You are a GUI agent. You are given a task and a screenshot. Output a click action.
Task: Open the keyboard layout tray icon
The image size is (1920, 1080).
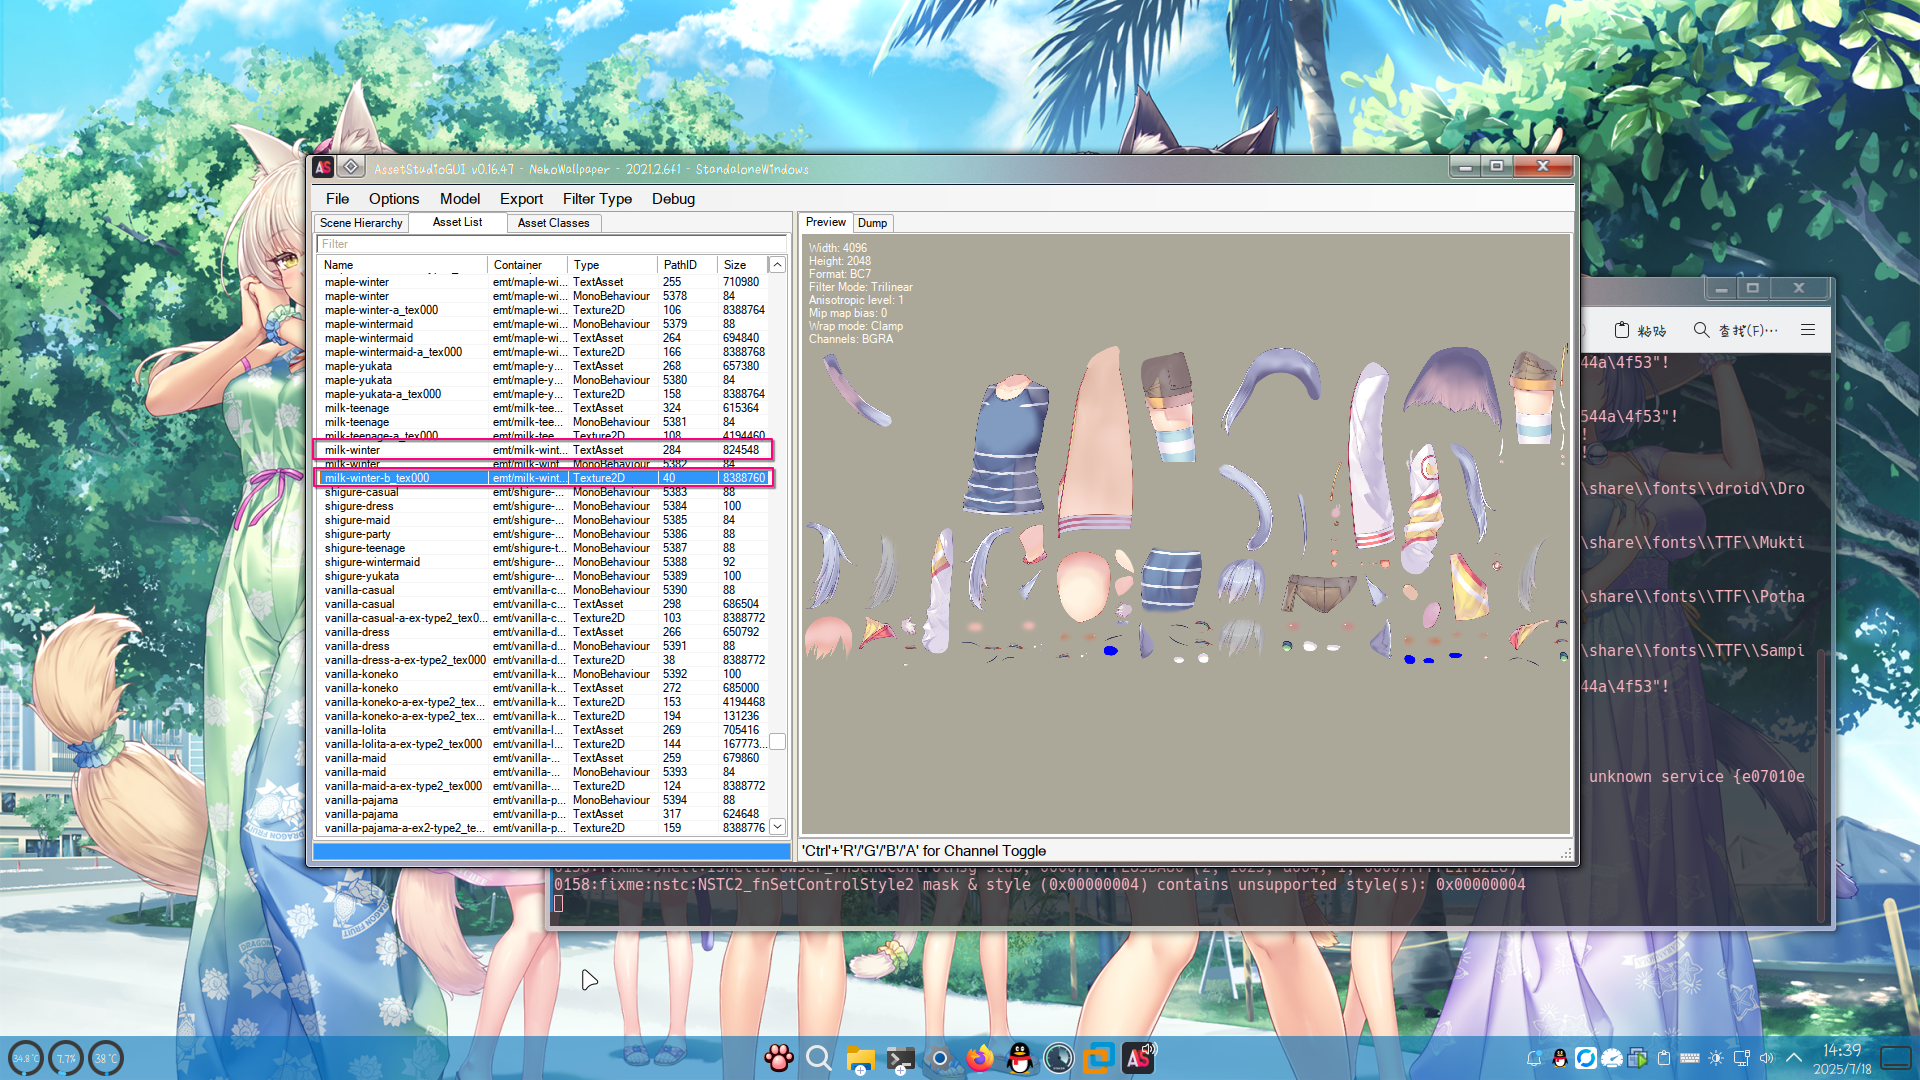tap(1690, 1058)
